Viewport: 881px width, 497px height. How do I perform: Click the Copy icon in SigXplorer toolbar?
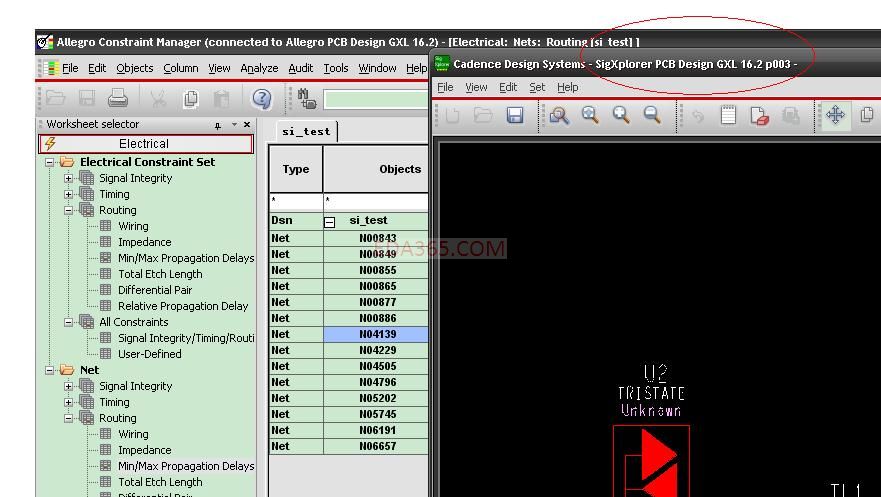point(867,115)
